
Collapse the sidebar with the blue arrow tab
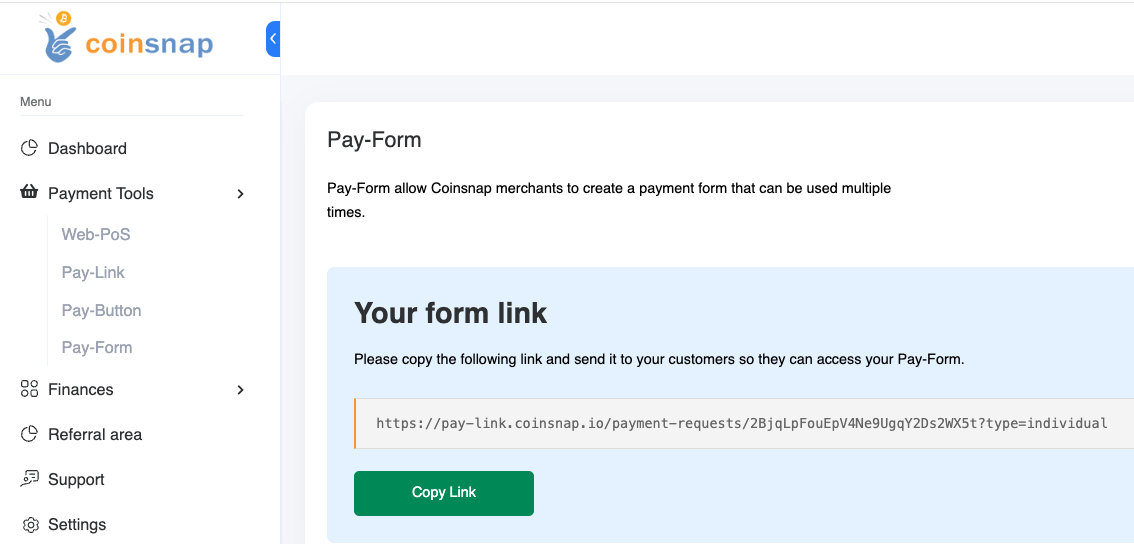[273, 39]
